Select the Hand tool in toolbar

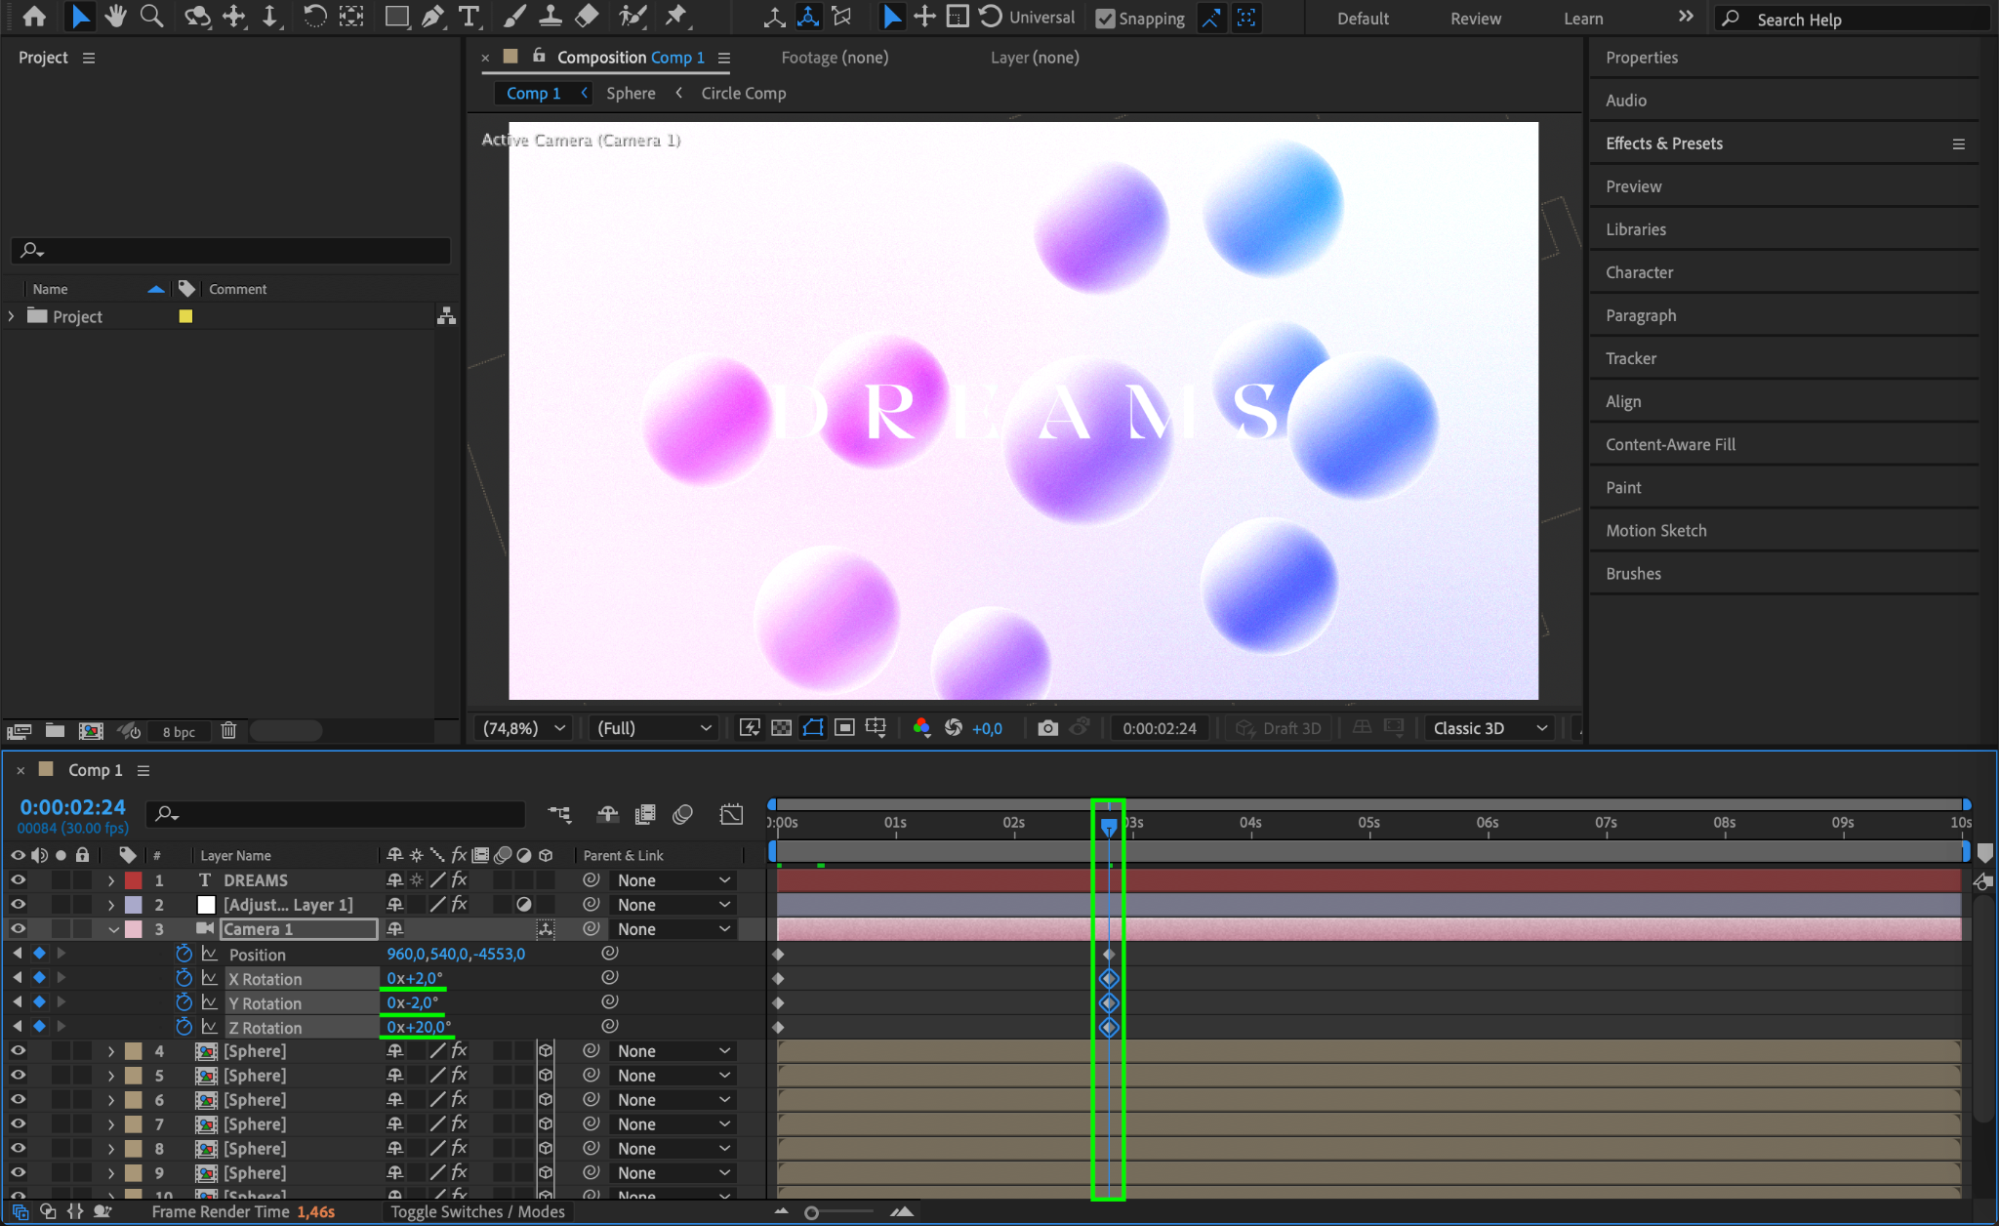click(x=116, y=16)
